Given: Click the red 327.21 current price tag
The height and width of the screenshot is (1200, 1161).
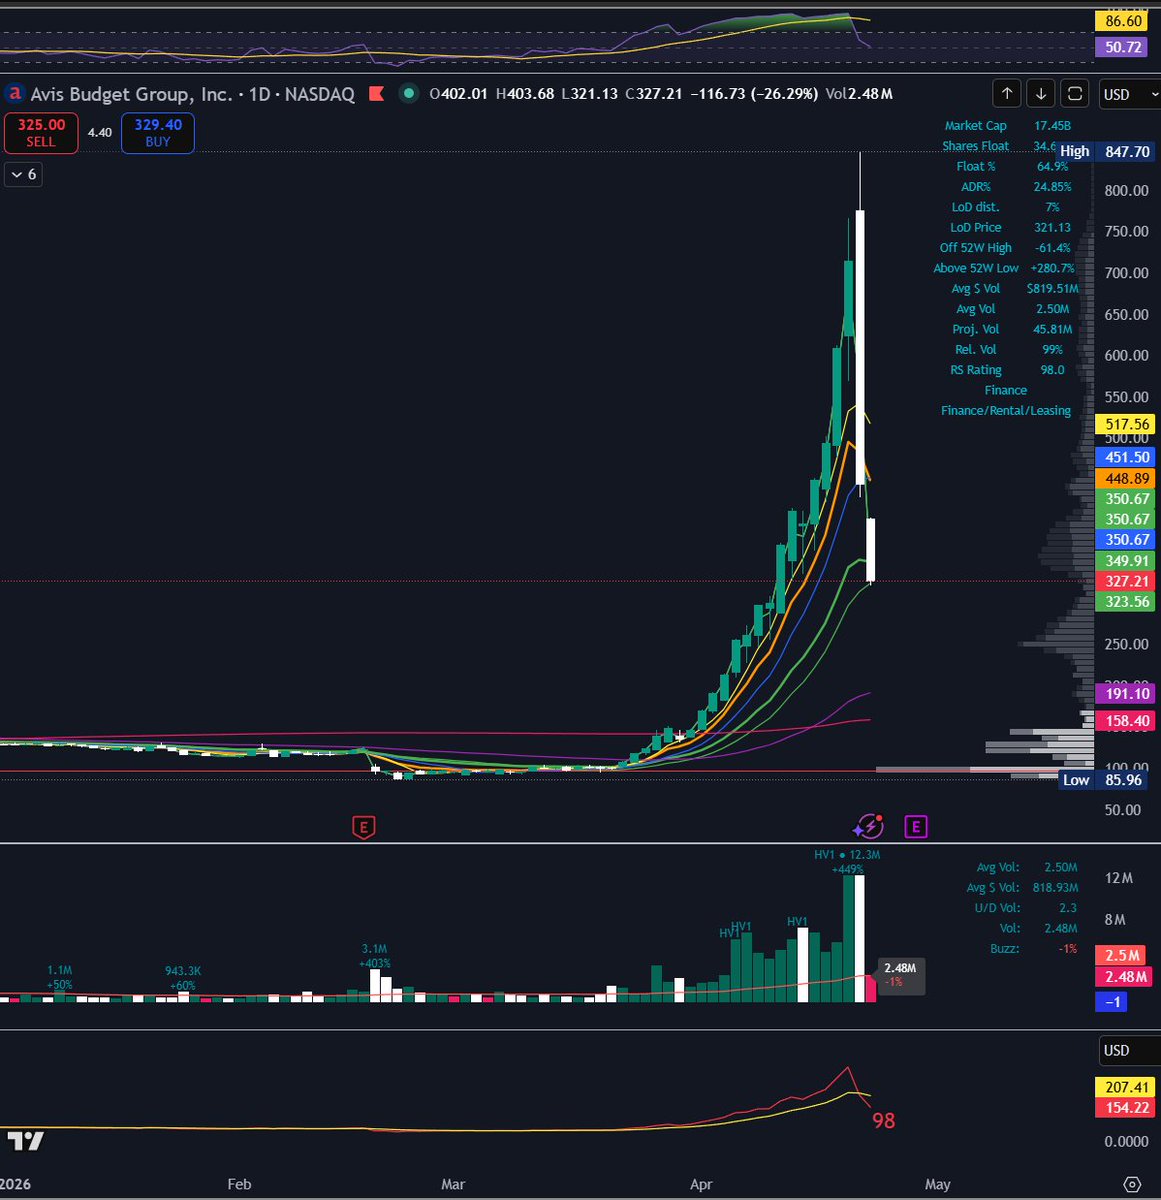Looking at the screenshot, I should point(1127,581).
